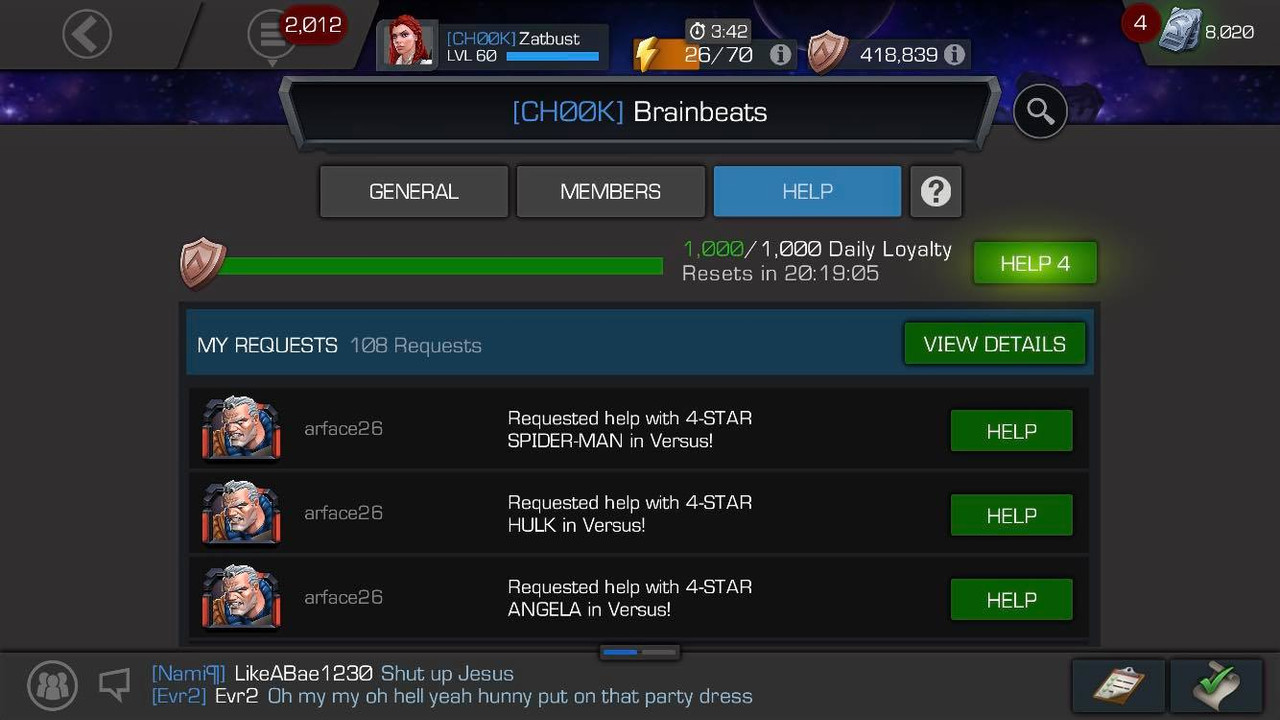Screen dimensions: 1280x720
Task: Click the green checkmark stamp icon
Action: click(1217, 685)
